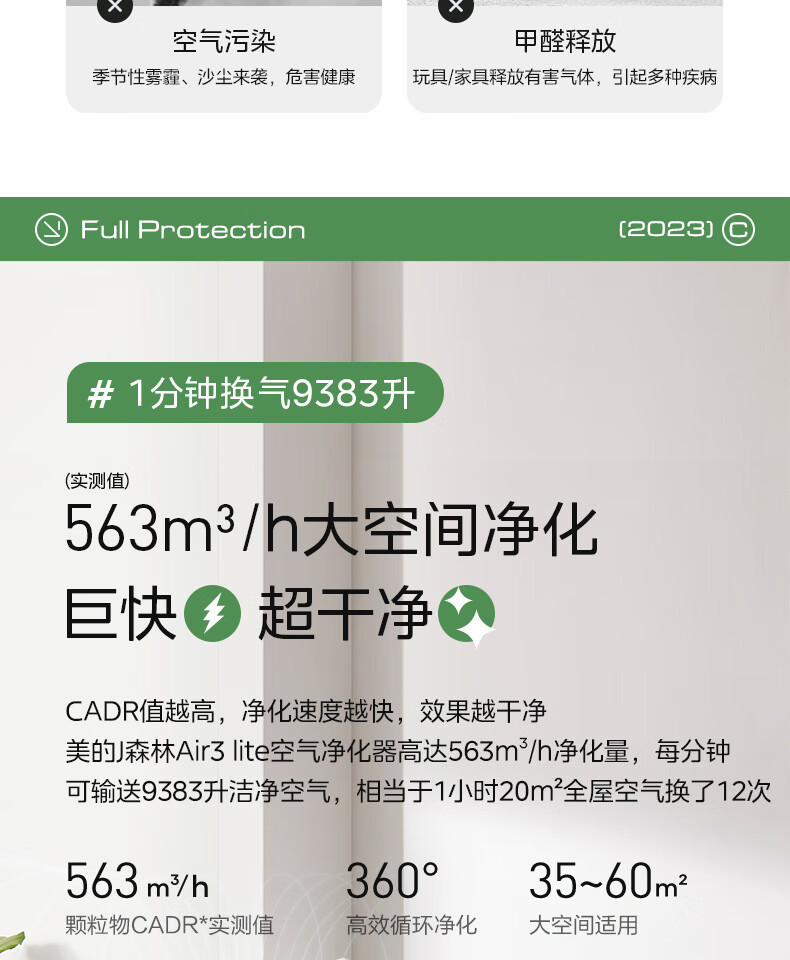The height and width of the screenshot is (960, 790).
Task: Click the CADR值越高 description line
Action: (306, 711)
